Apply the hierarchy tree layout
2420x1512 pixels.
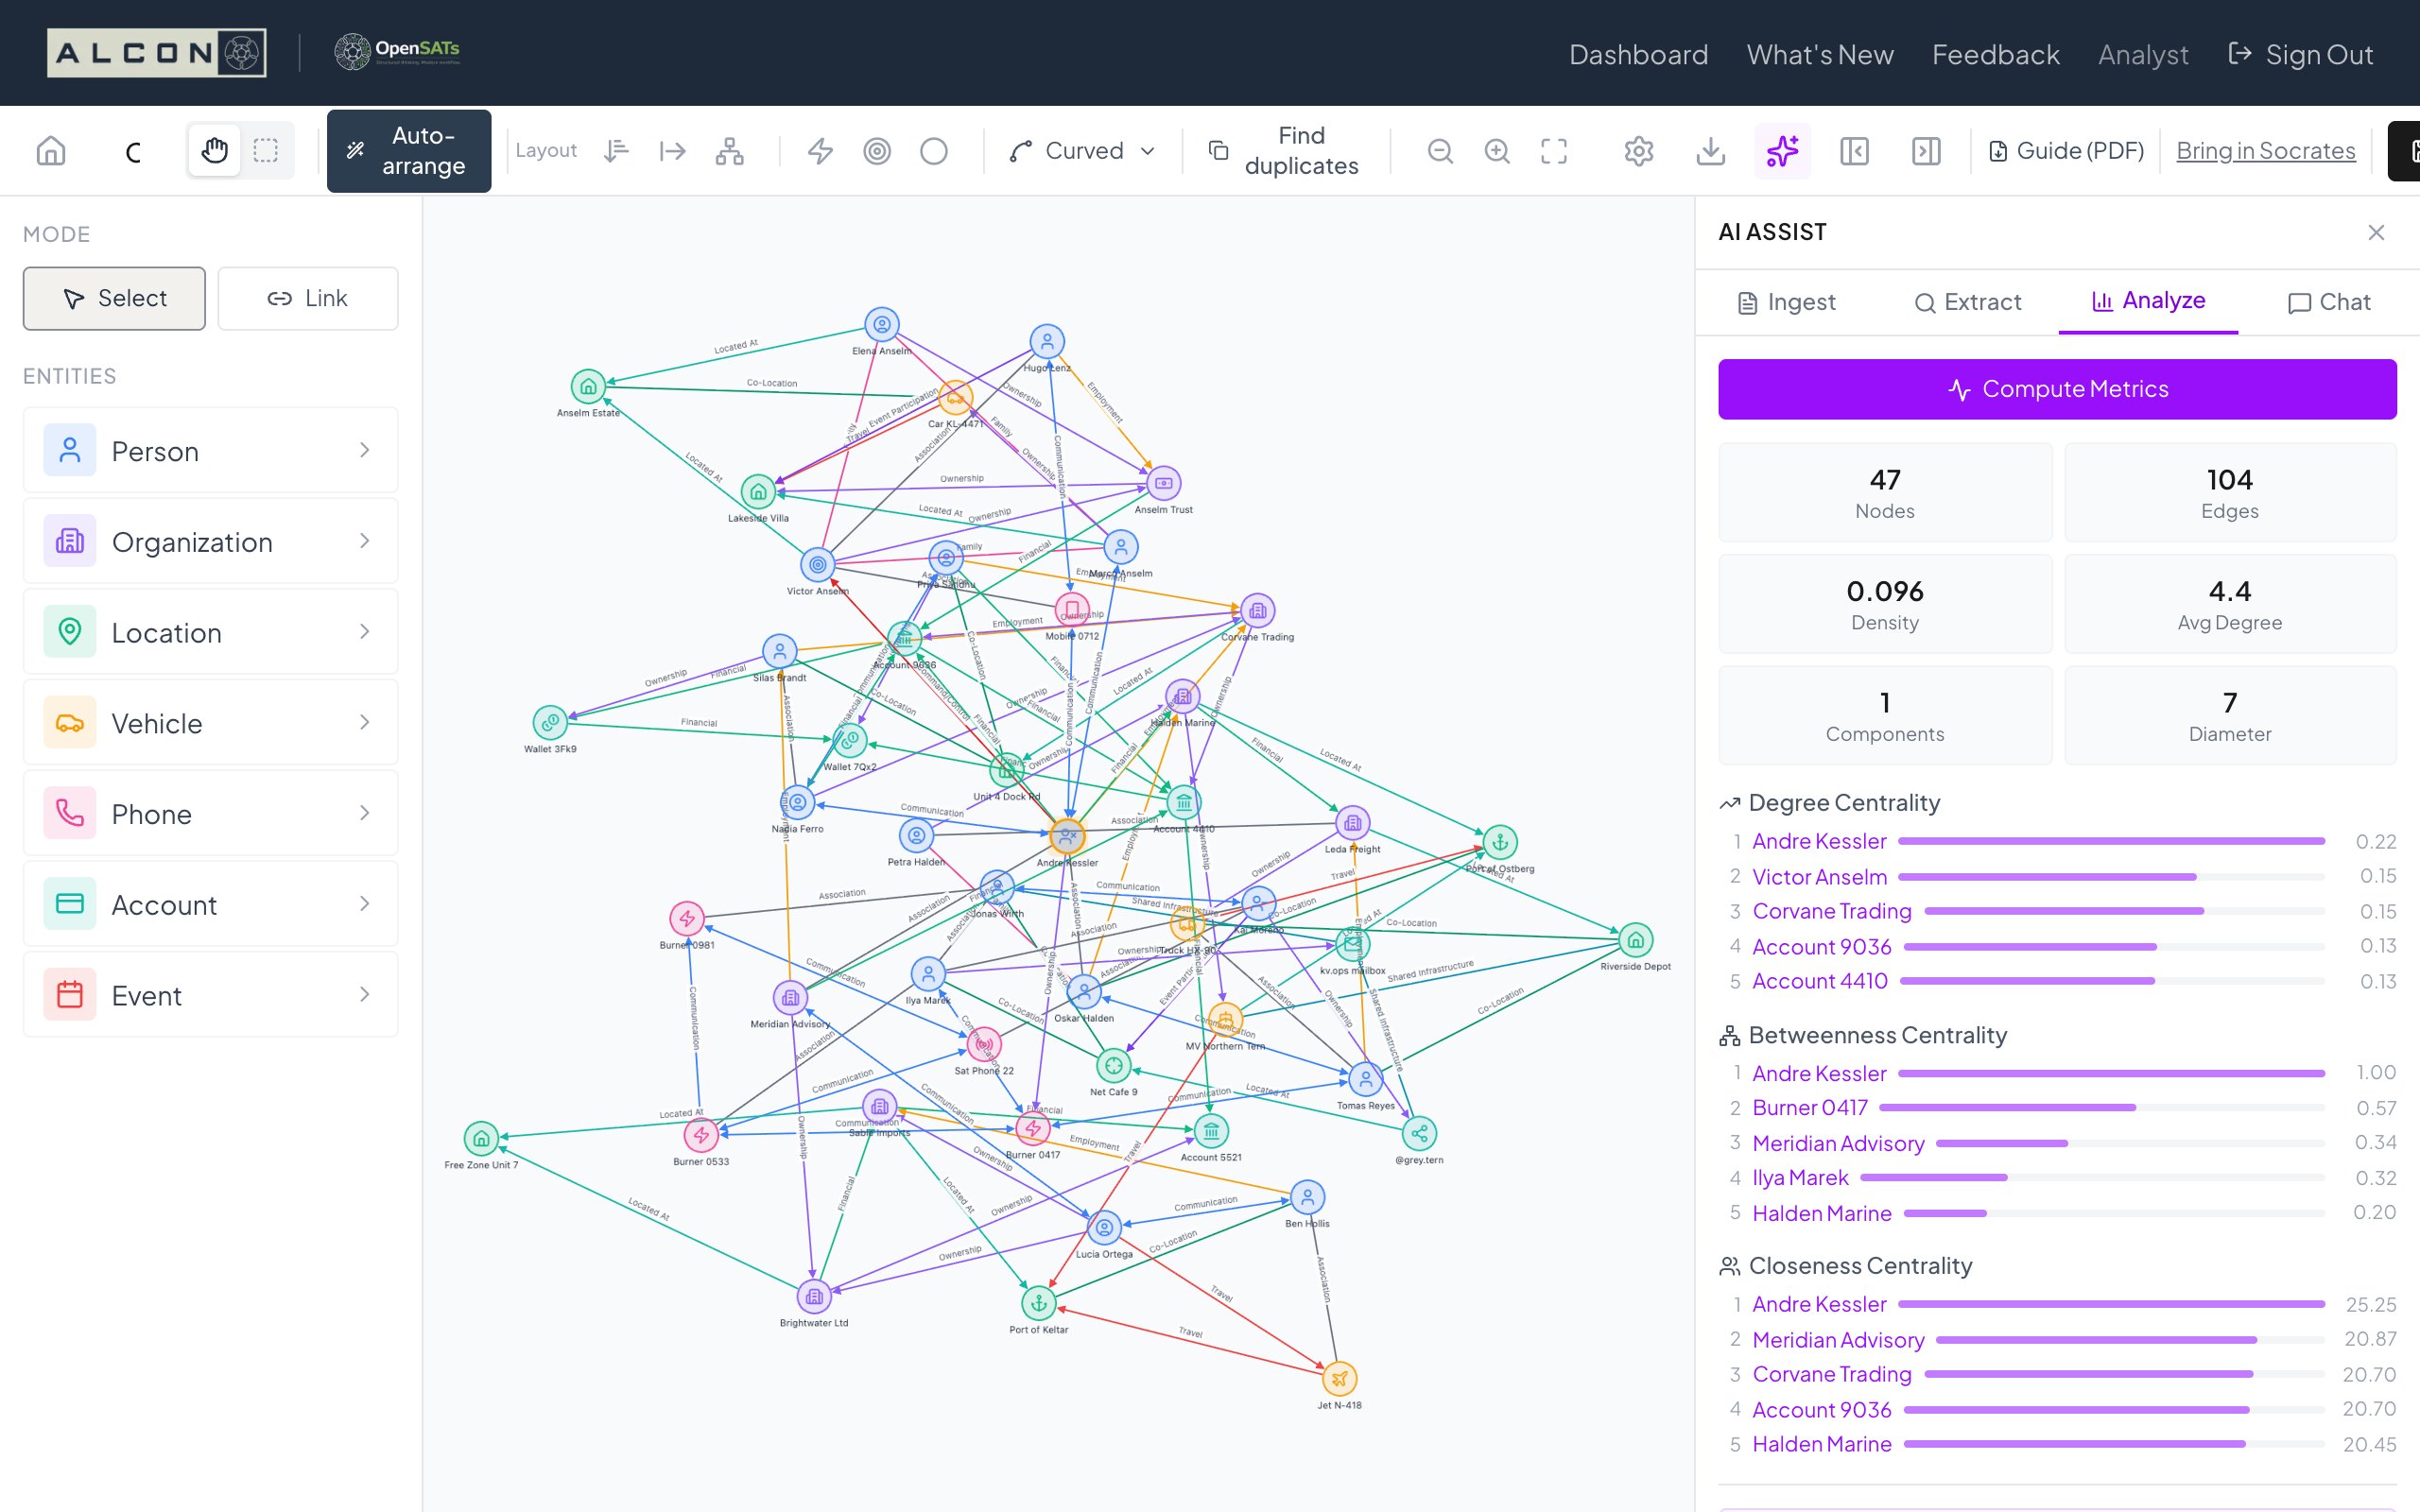pyautogui.click(x=730, y=151)
